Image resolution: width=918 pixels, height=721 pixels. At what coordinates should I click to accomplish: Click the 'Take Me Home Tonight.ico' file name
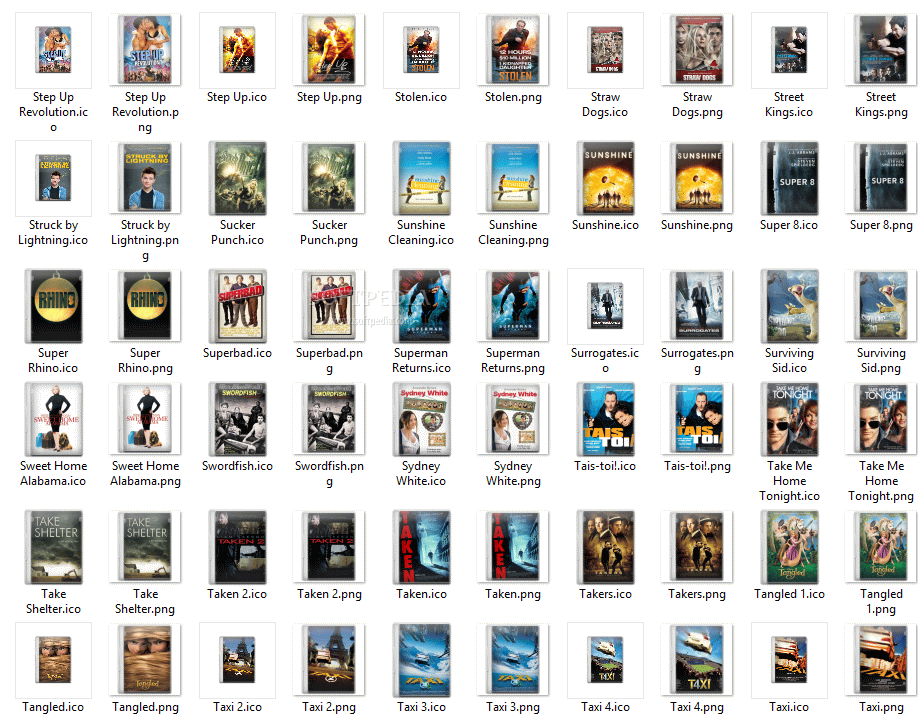pos(789,481)
